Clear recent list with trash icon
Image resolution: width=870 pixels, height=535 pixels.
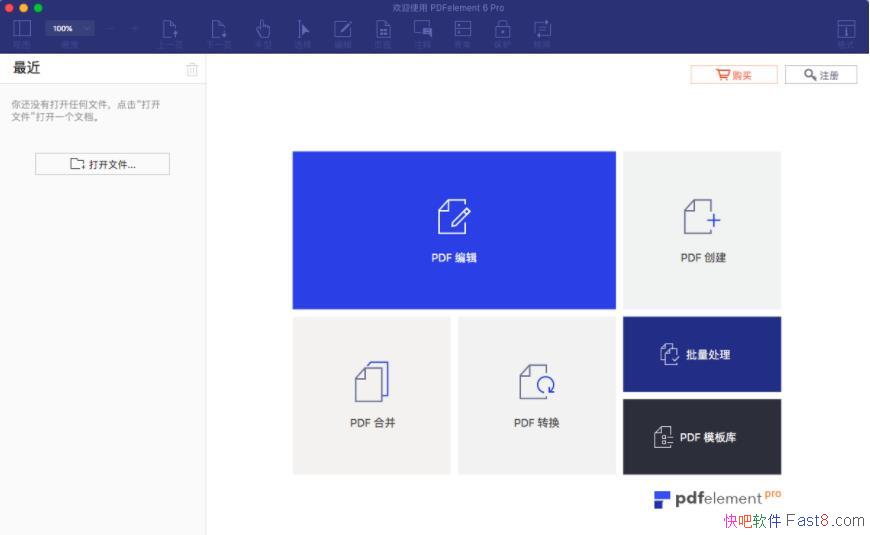pyautogui.click(x=192, y=69)
